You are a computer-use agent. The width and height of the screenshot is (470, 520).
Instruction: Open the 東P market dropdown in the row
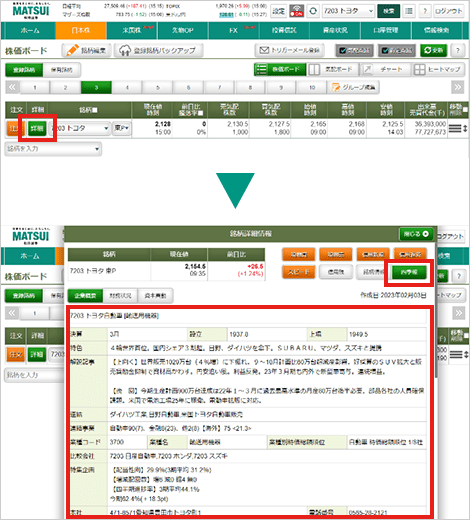[122, 128]
